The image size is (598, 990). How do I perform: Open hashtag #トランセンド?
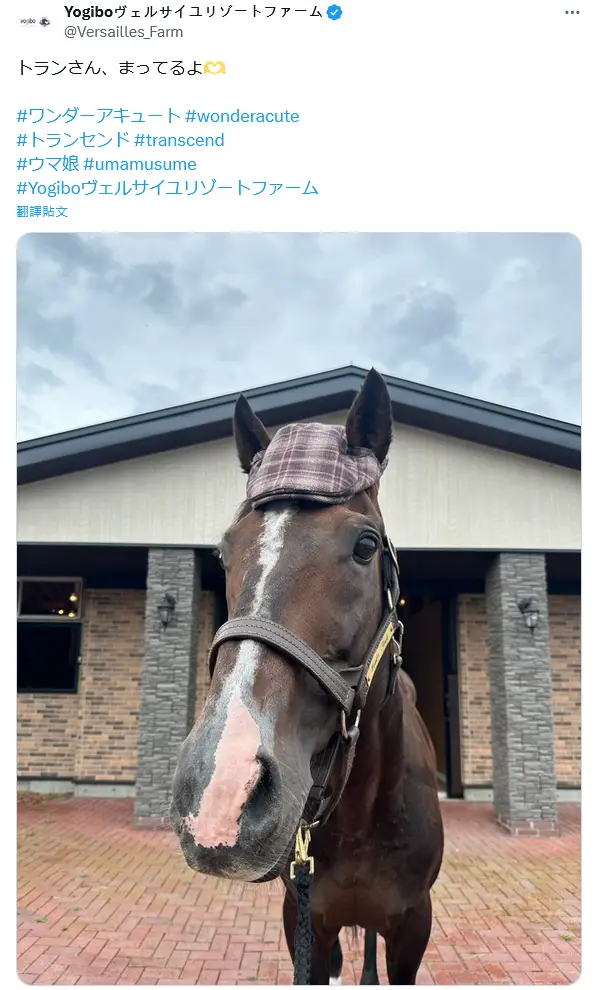(73, 140)
